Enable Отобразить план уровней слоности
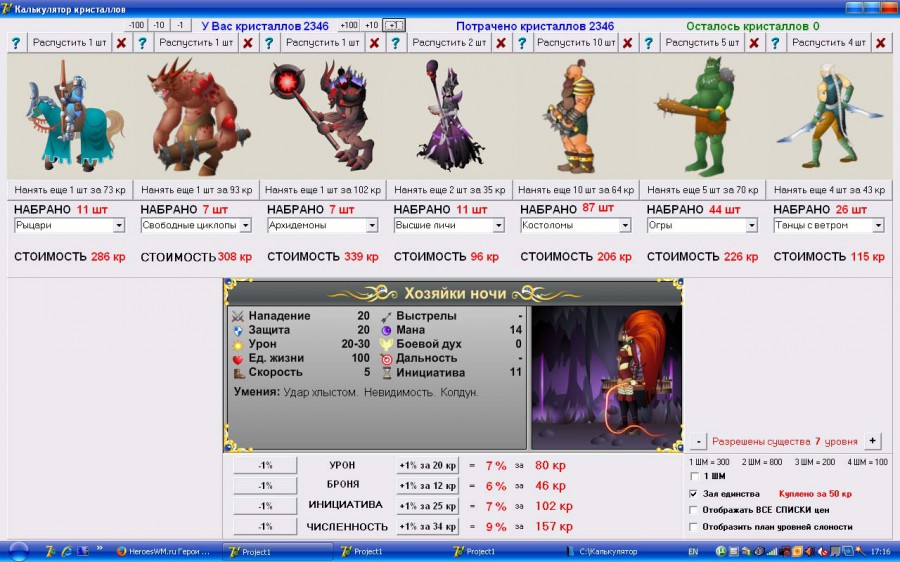This screenshot has height=562, width=900. click(695, 526)
